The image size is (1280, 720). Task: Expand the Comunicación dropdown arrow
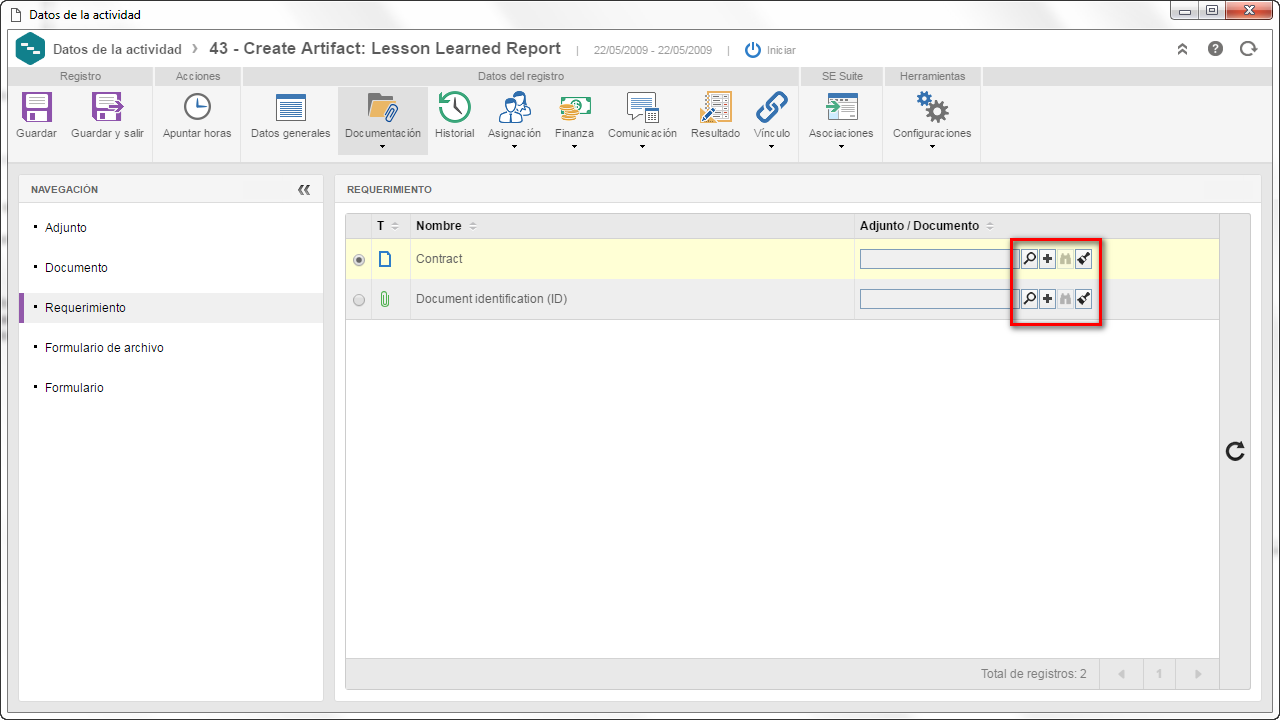pyautogui.click(x=642, y=146)
